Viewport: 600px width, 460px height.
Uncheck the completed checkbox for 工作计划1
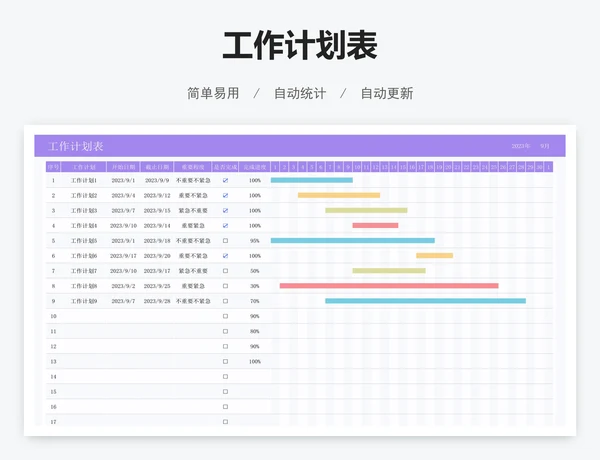coord(225,180)
